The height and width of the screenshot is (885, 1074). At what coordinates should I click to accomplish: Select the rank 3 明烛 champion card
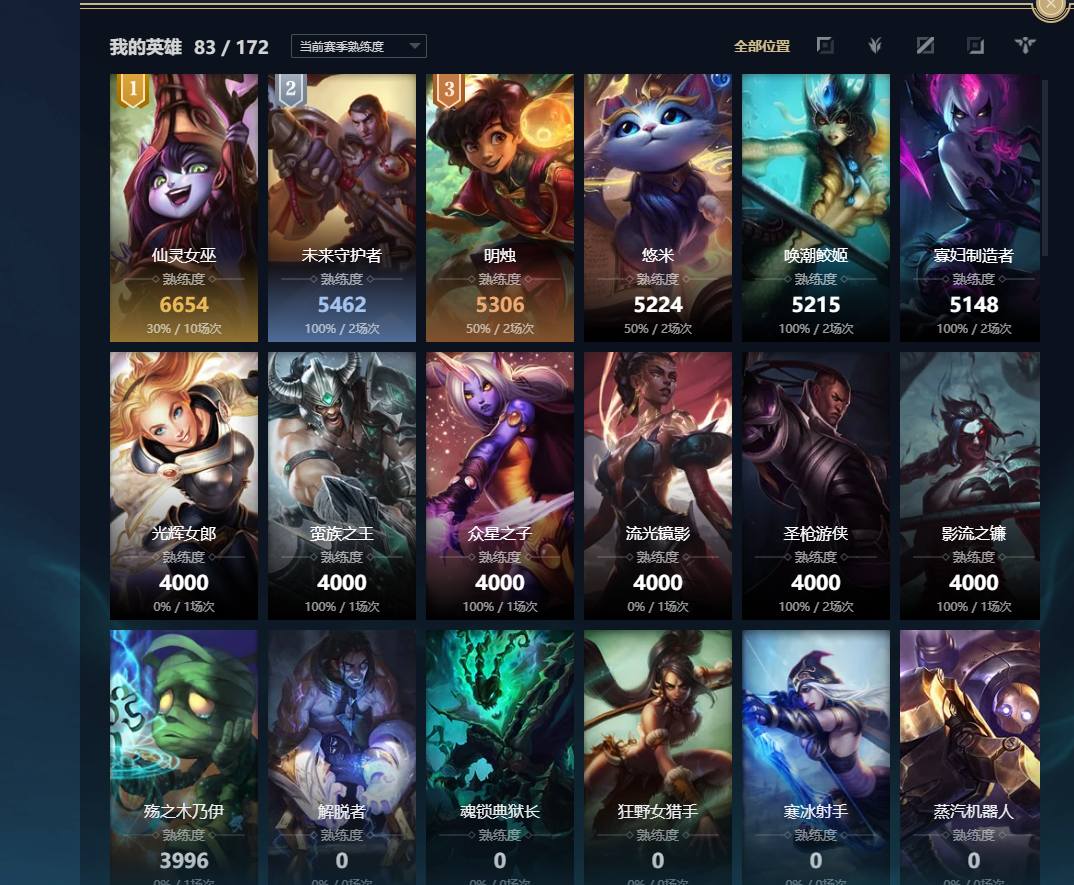tap(500, 208)
